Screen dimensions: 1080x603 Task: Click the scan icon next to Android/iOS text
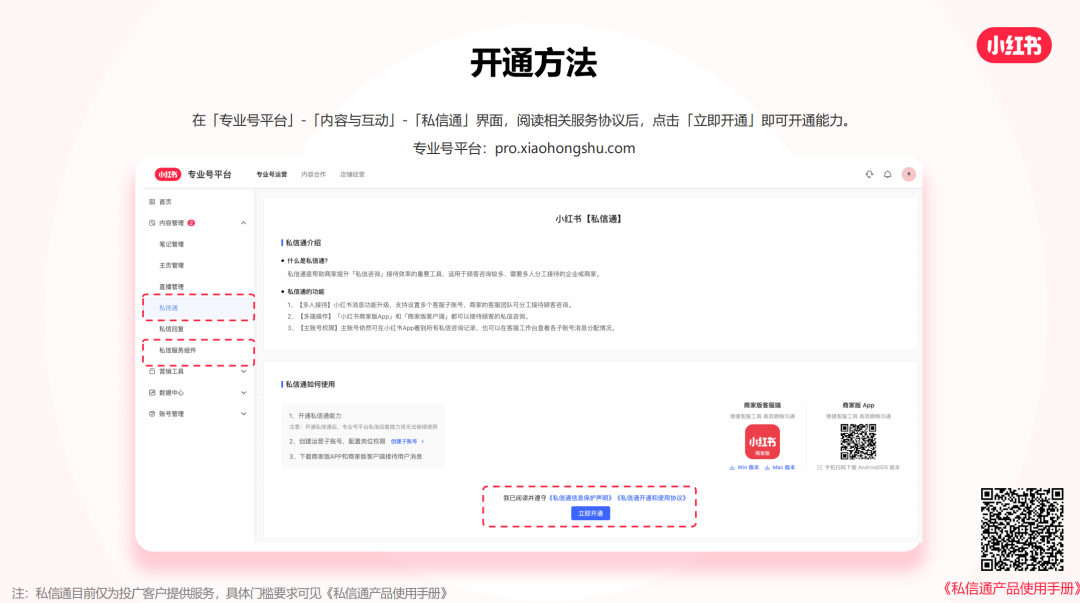(x=818, y=467)
